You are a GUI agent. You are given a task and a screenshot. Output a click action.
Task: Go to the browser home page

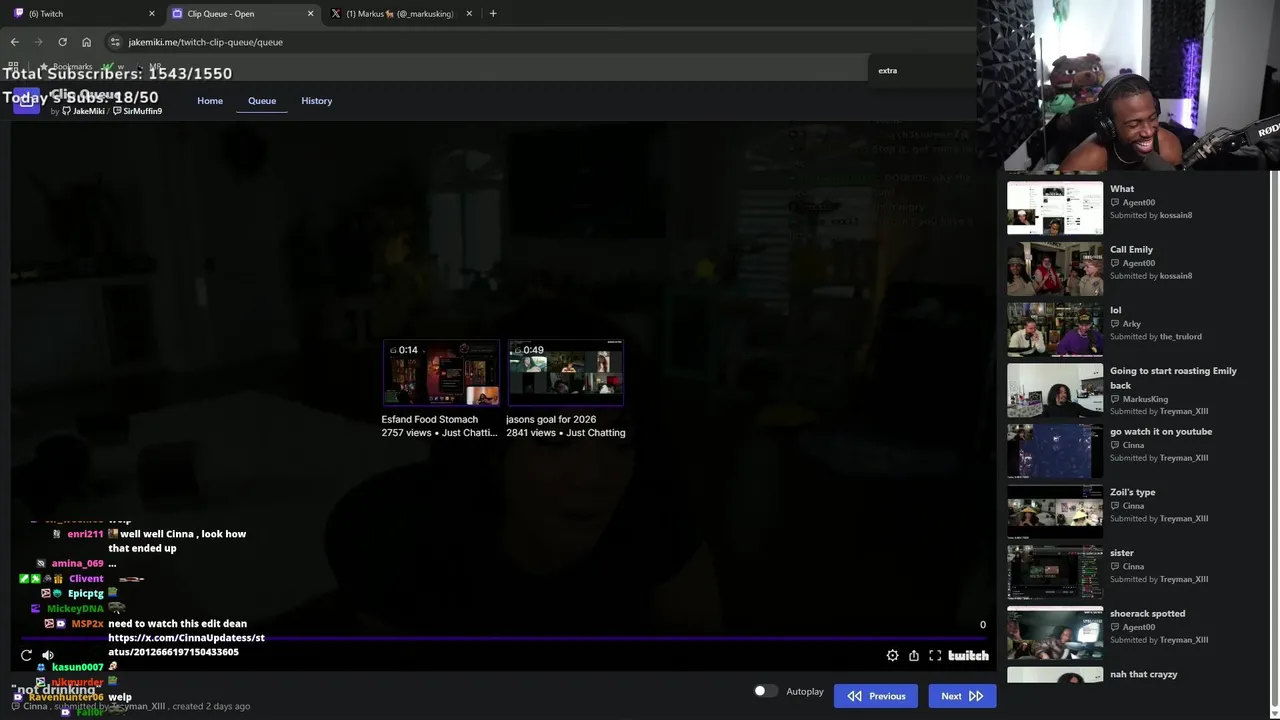point(86,42)
